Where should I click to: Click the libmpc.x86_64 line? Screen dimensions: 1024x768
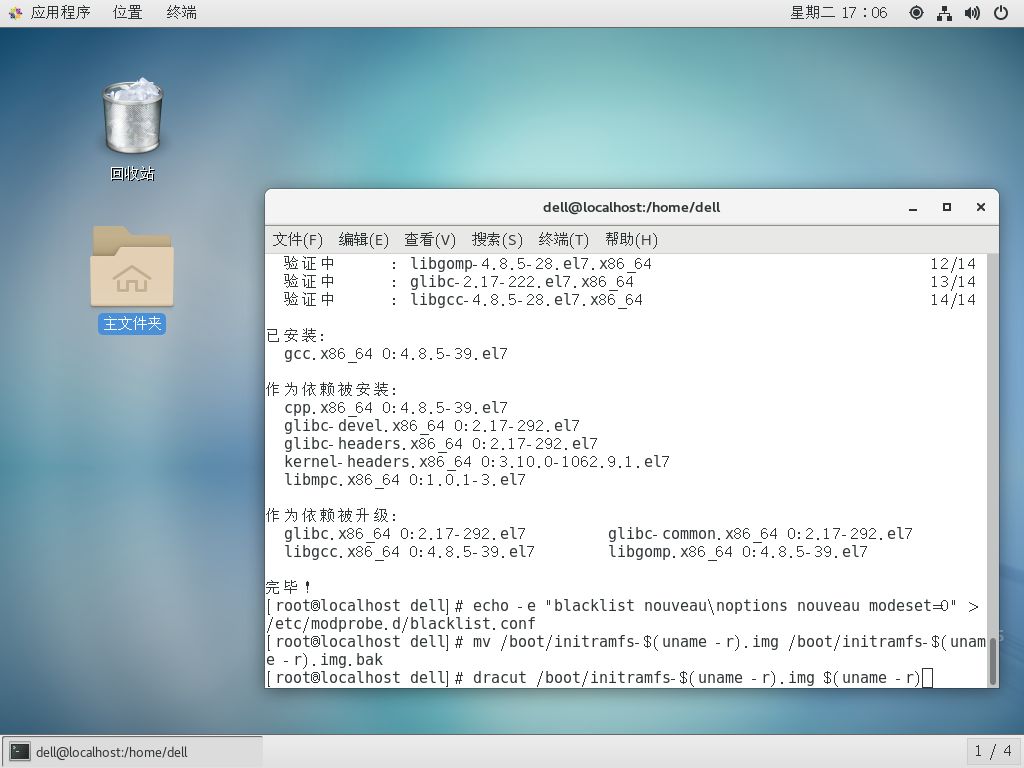(405, 480)
